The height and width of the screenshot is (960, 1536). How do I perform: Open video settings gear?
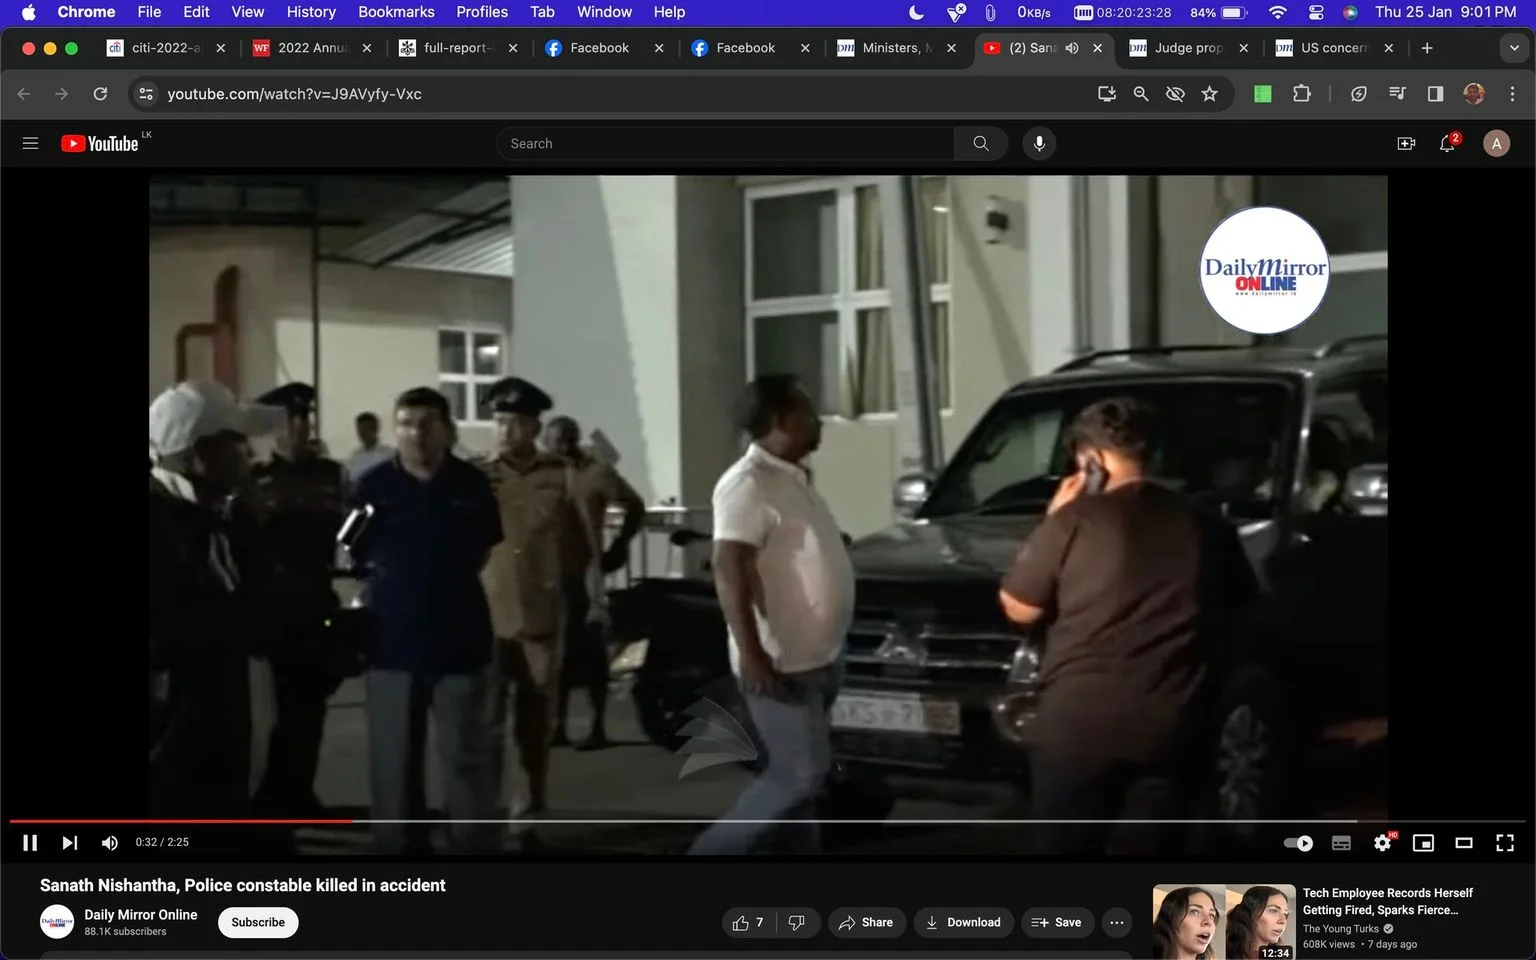(1383, 843)
